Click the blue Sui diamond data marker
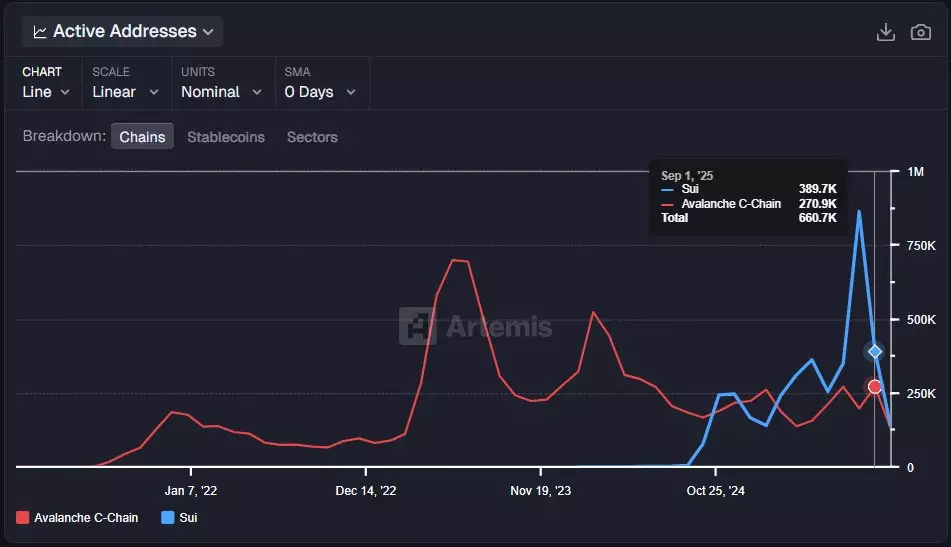 tap(875, 351)
